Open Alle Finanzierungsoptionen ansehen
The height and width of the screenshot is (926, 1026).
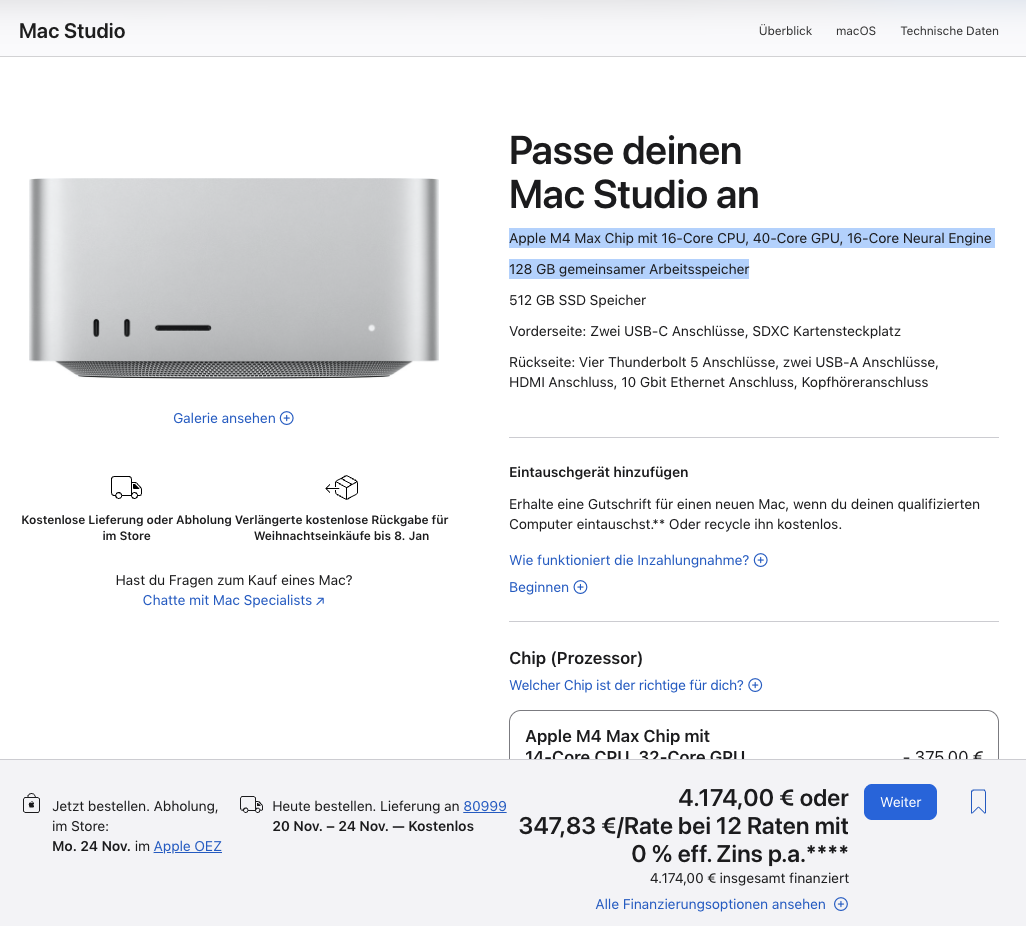[x=710, y=904]
